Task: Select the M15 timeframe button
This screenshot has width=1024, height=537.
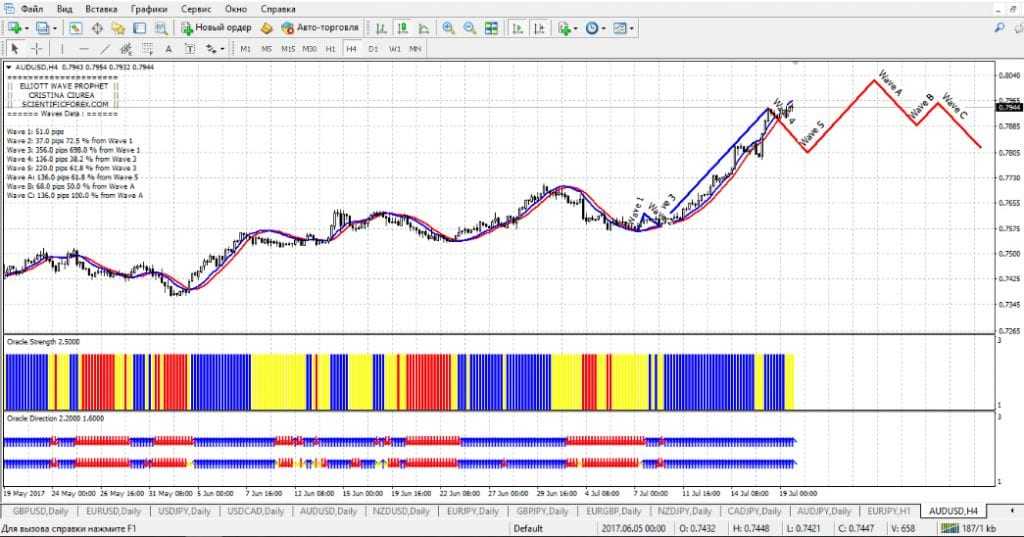Action: pos(288,48)
